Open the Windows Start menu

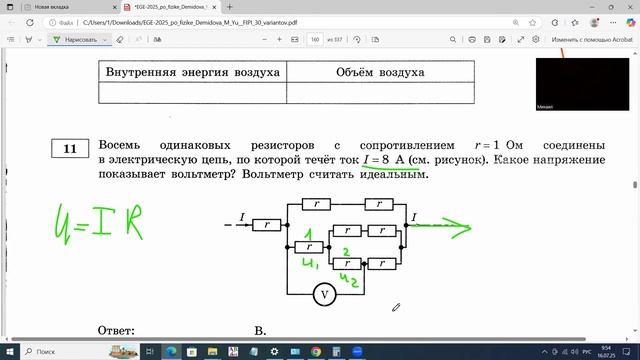pyautogui.click(x=9, y=351)
